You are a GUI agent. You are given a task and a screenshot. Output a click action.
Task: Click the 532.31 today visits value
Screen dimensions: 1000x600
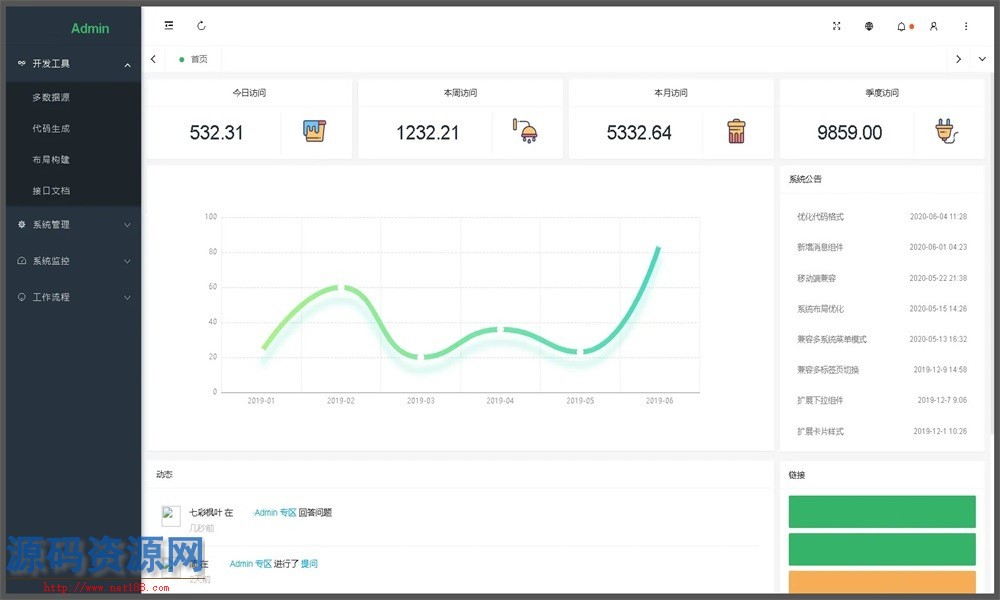coord(216,133)
